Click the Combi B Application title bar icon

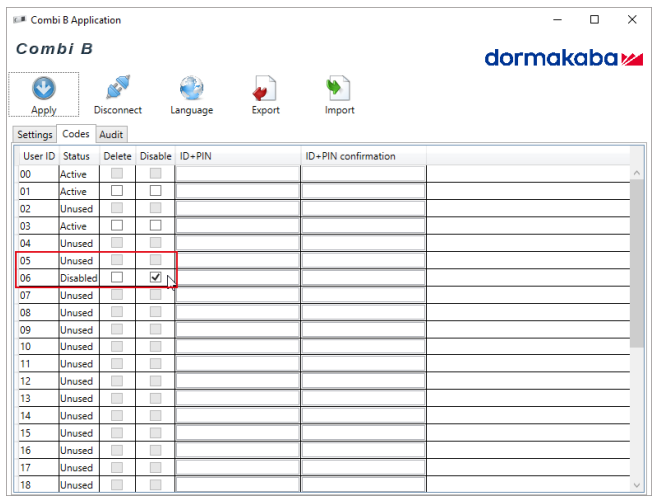click(x=18, y=19)
